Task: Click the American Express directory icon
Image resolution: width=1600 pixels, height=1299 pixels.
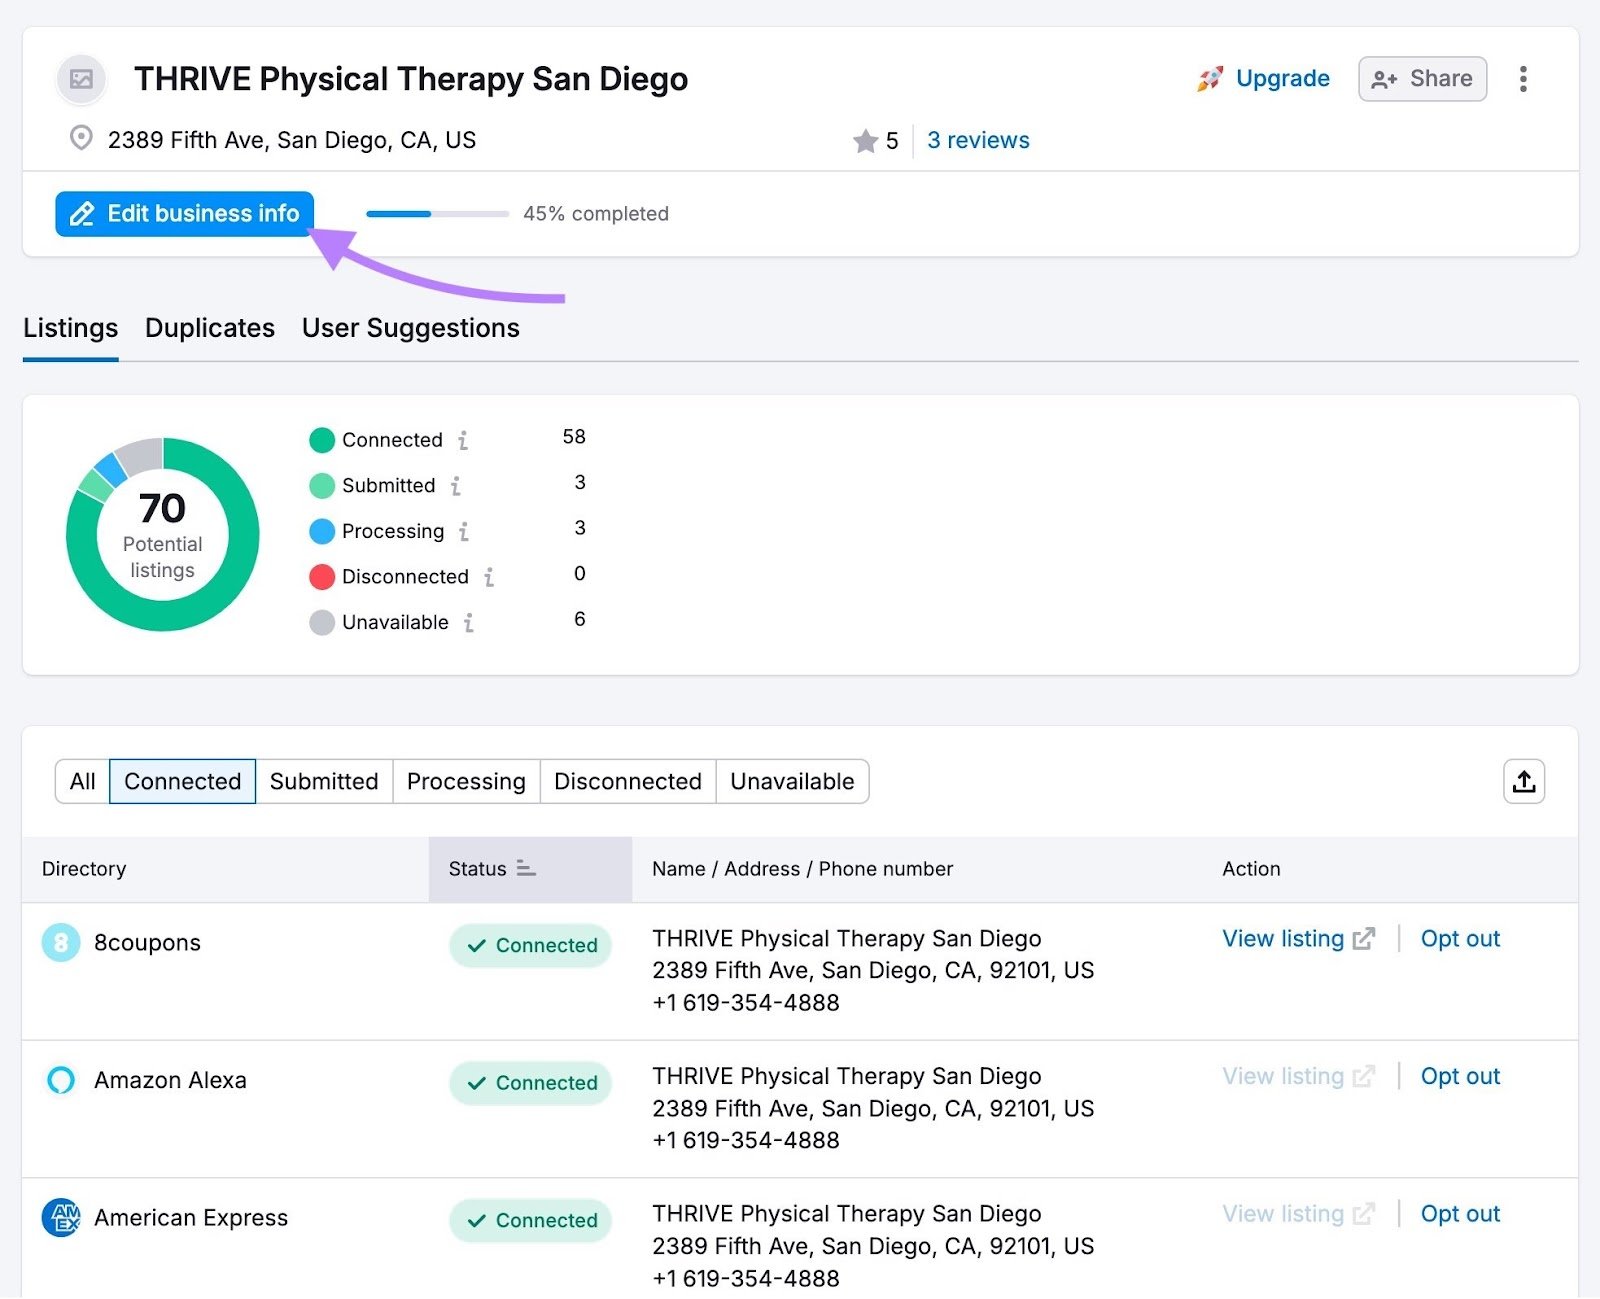Action: tap(60, 1217)
